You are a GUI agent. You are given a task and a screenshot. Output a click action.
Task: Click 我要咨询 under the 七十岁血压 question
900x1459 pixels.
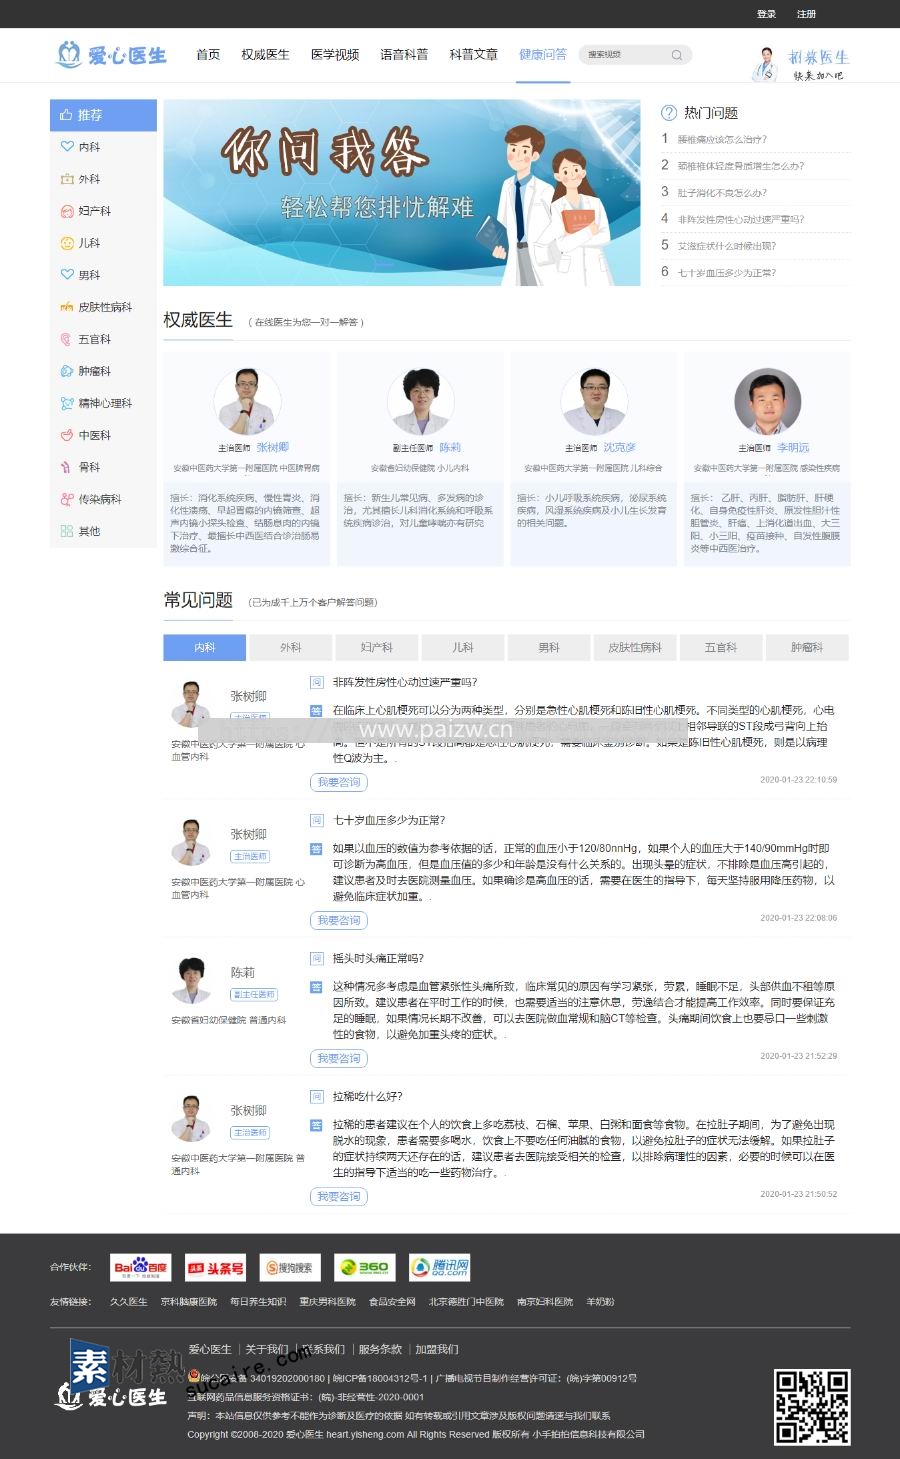[x=338, y=920]
